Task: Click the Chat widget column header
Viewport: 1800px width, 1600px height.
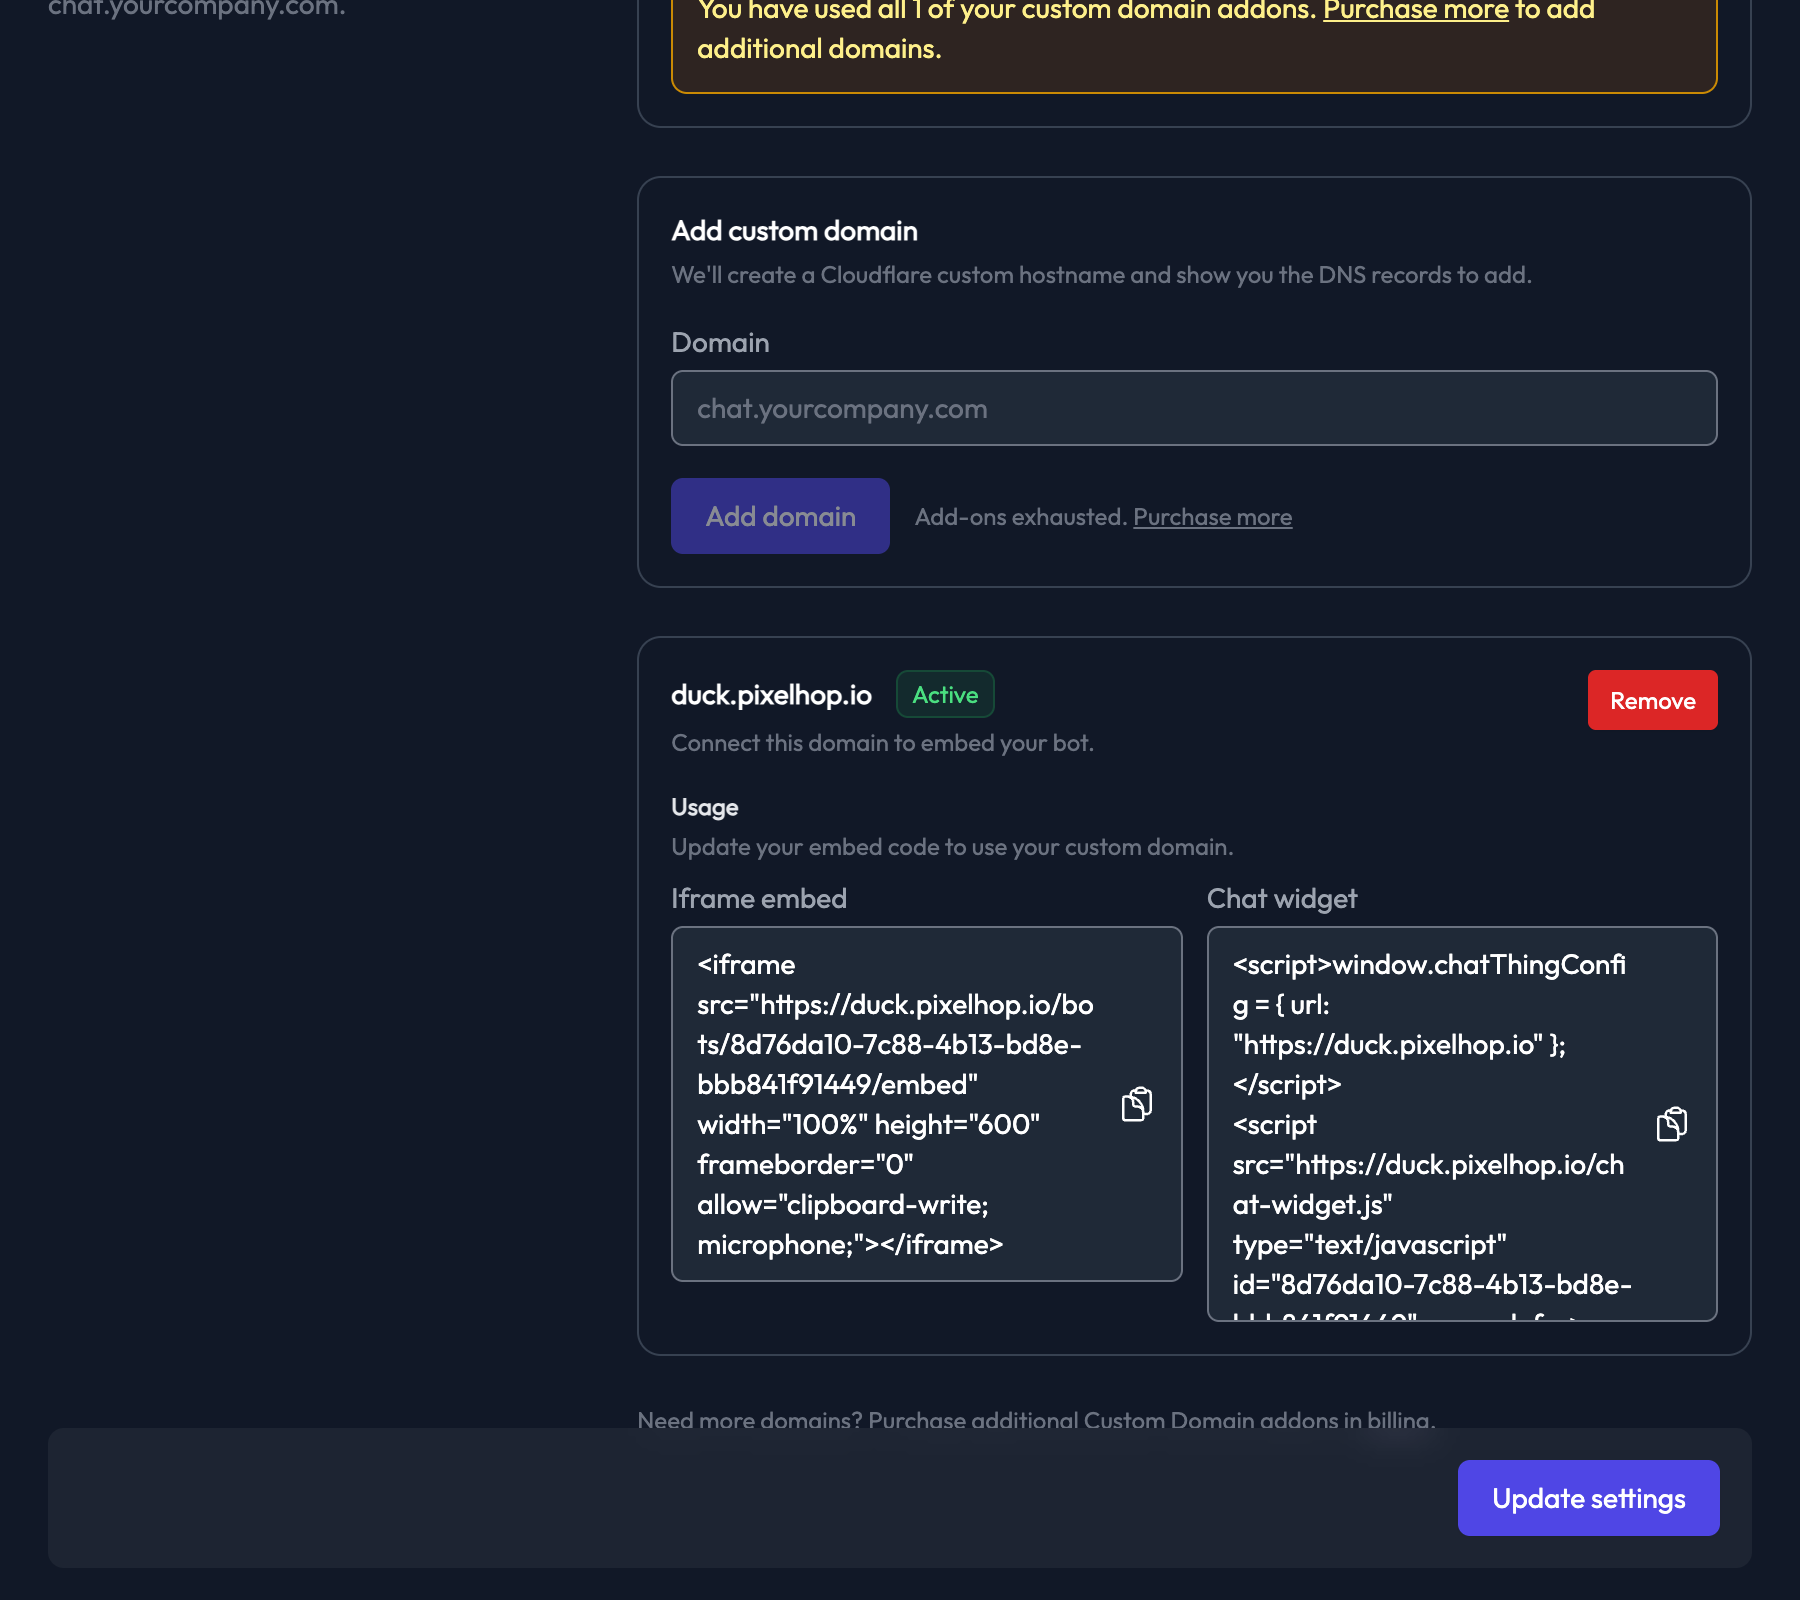Action: pos(1282,898)
